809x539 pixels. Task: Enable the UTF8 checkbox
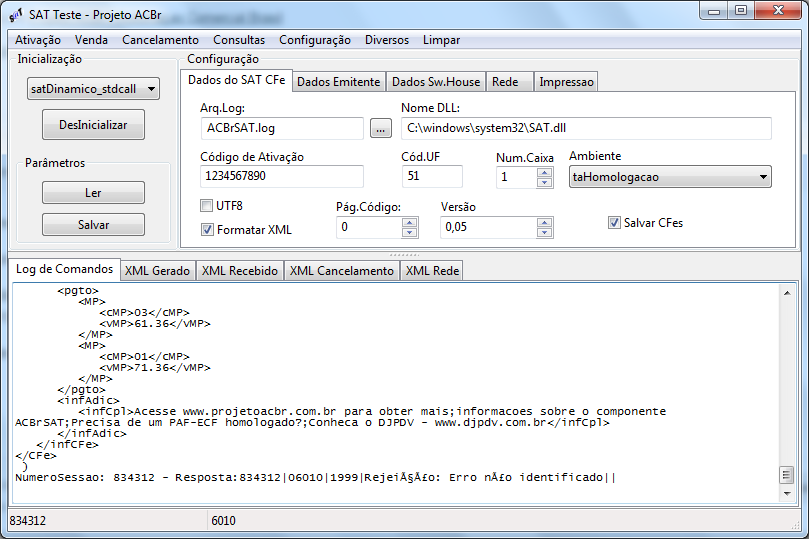click(206, 206)
